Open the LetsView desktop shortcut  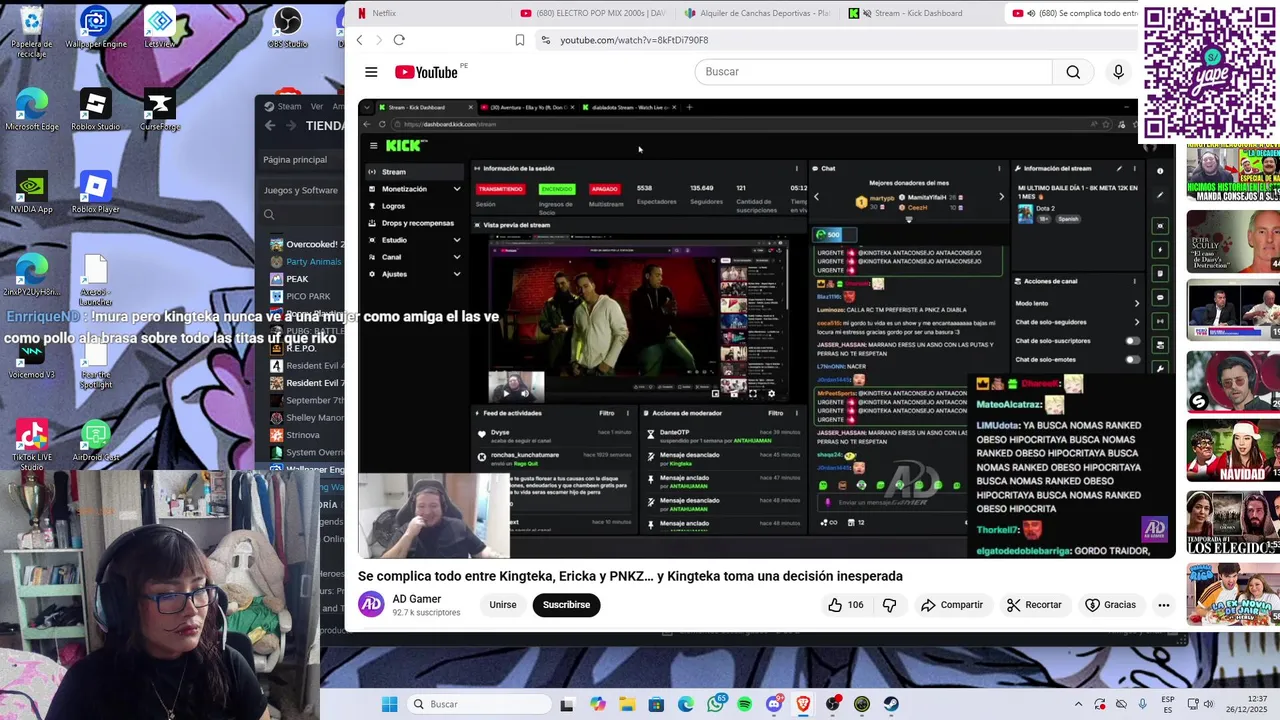[160, 28]
